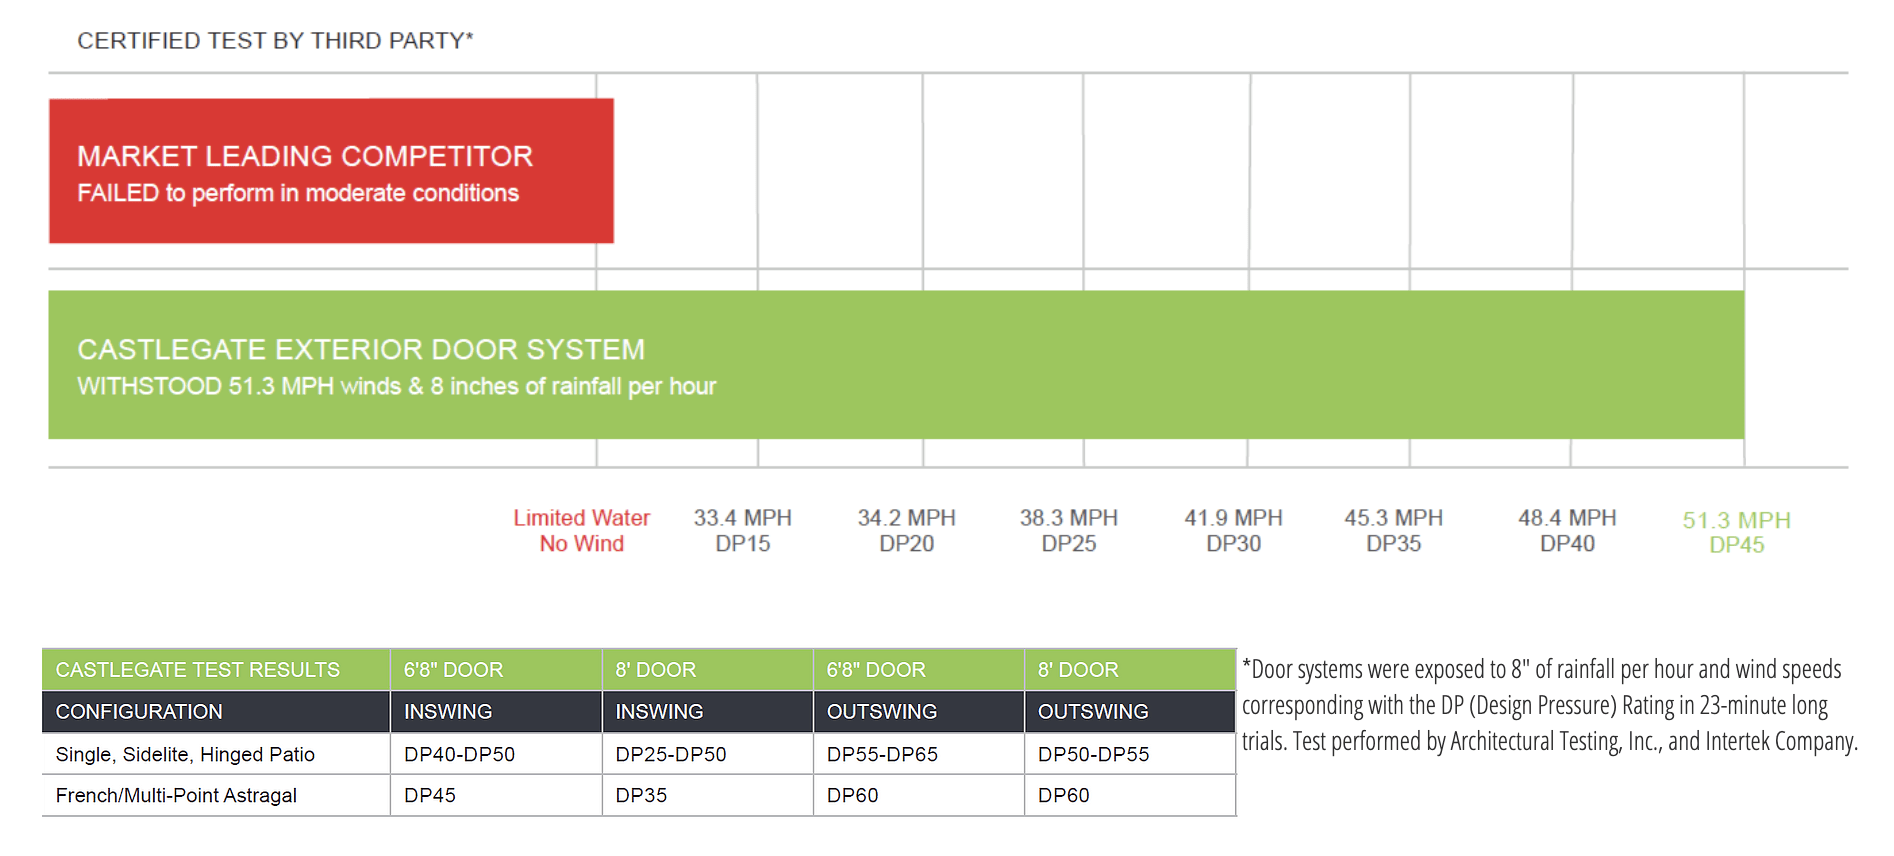
Task: Click the "41.9 MPH DP30" axis label
Action: click(x=1234, y=531)
